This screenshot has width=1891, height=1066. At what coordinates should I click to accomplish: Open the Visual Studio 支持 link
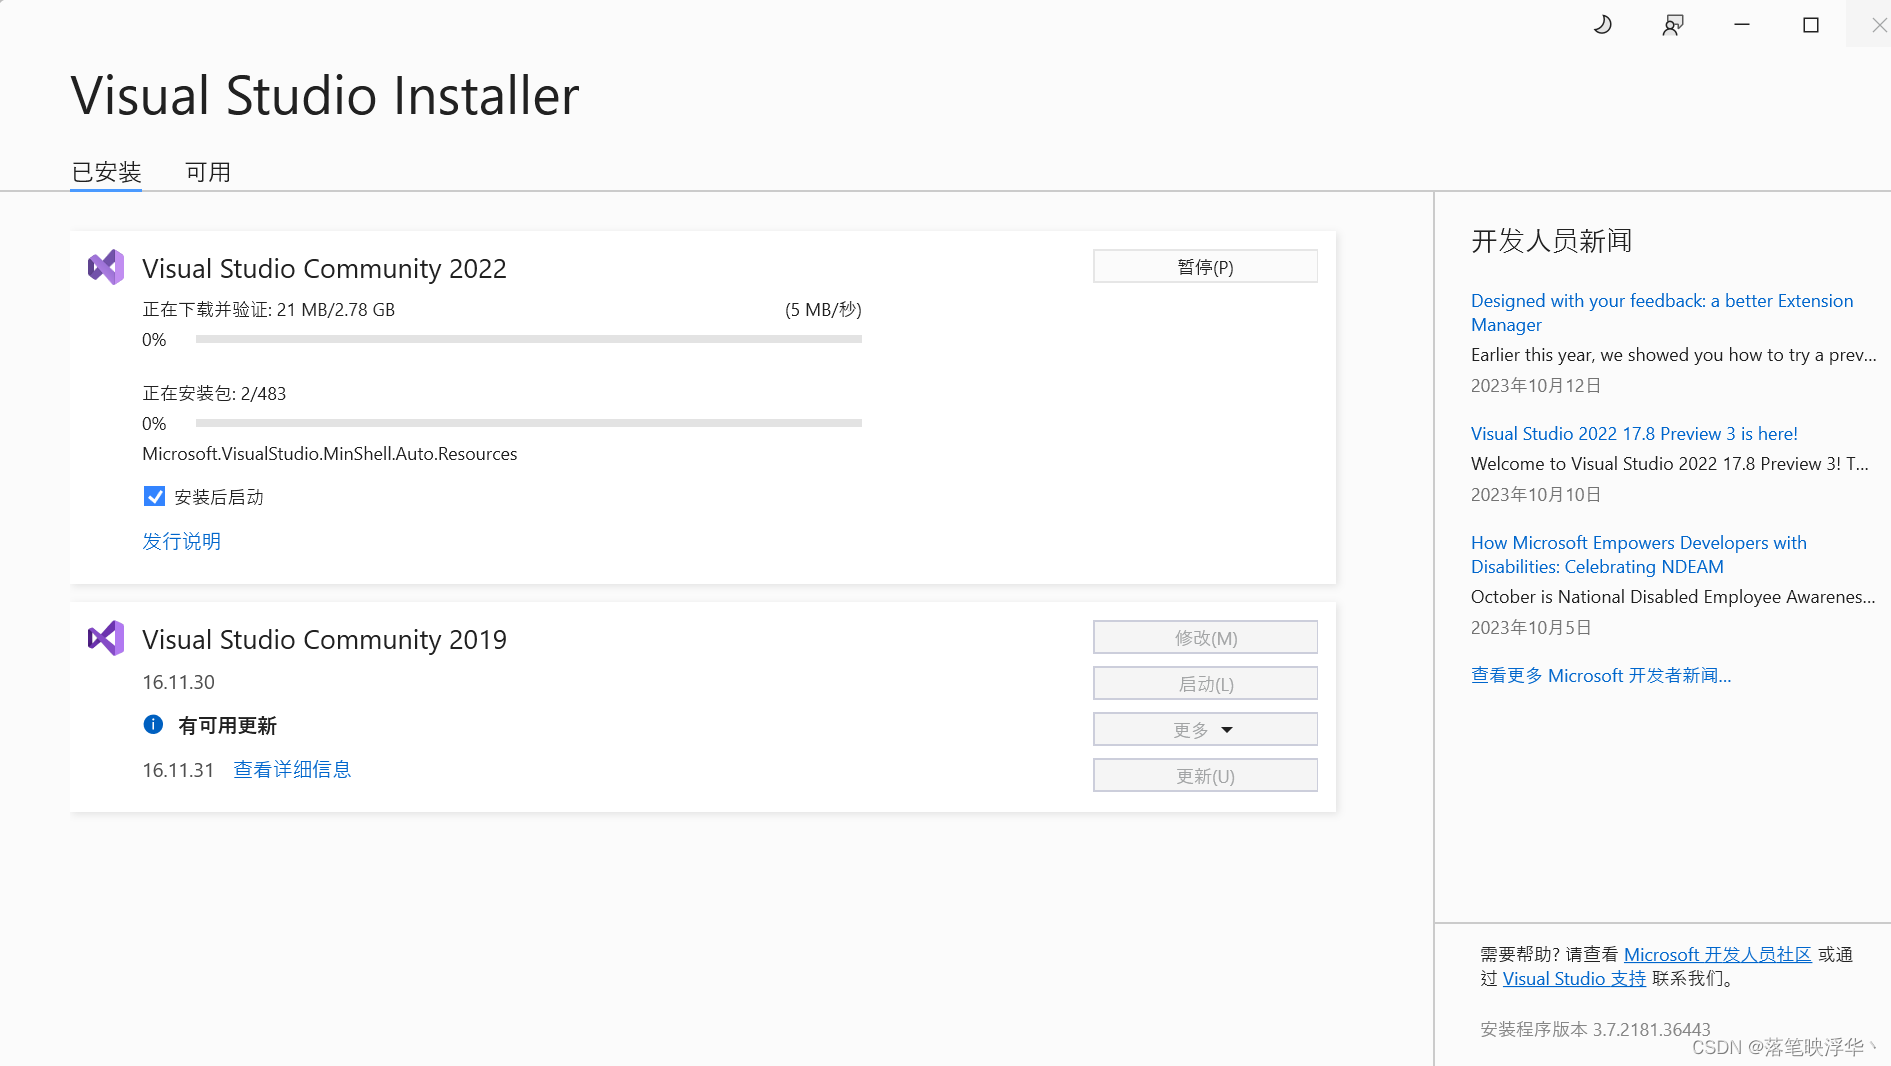click(1573, 978)
